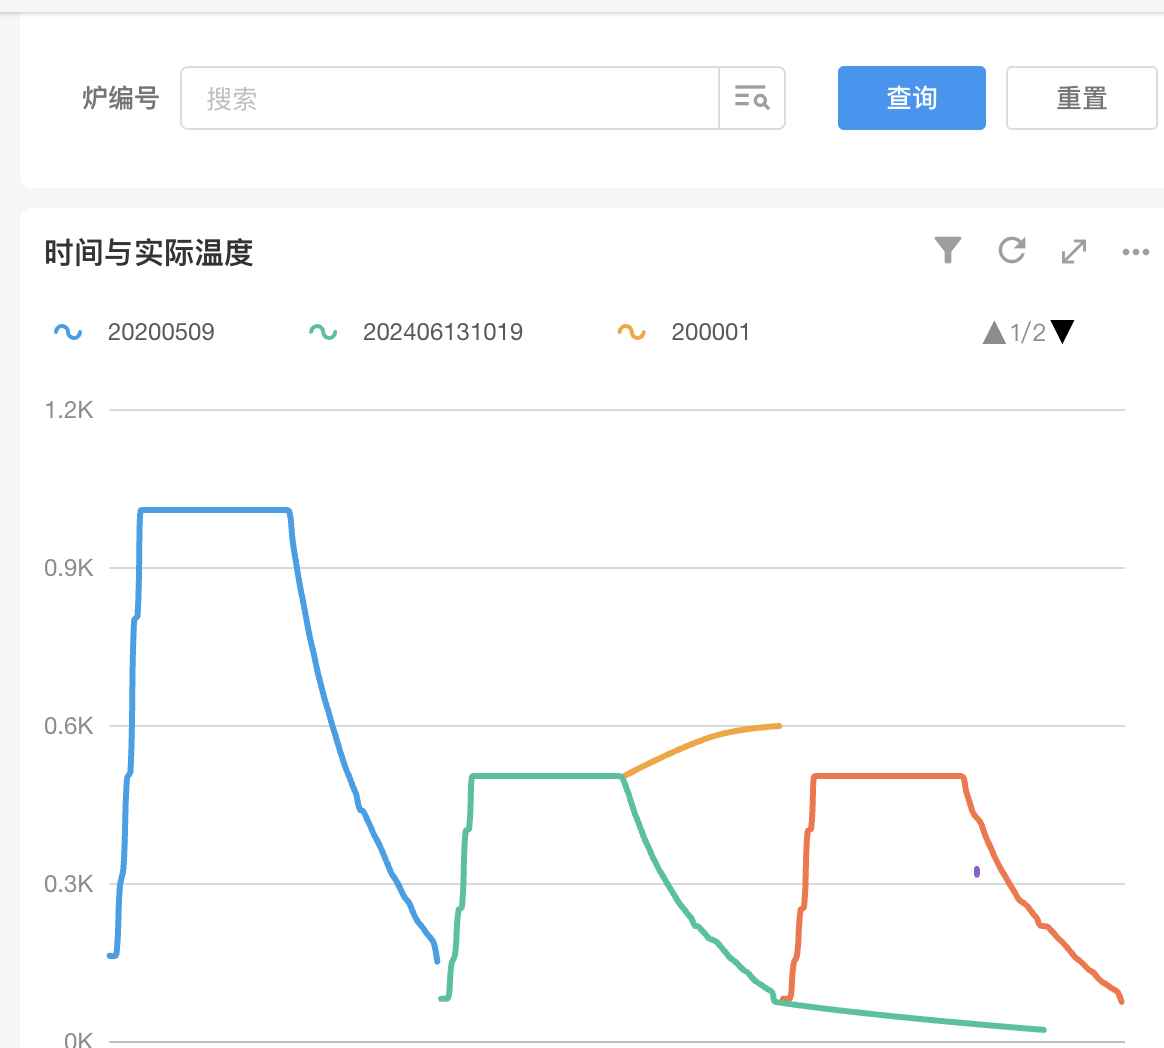Click the 查询 button
Image resolution: width=1164 pixels, height=1048 pixels.
911,98
